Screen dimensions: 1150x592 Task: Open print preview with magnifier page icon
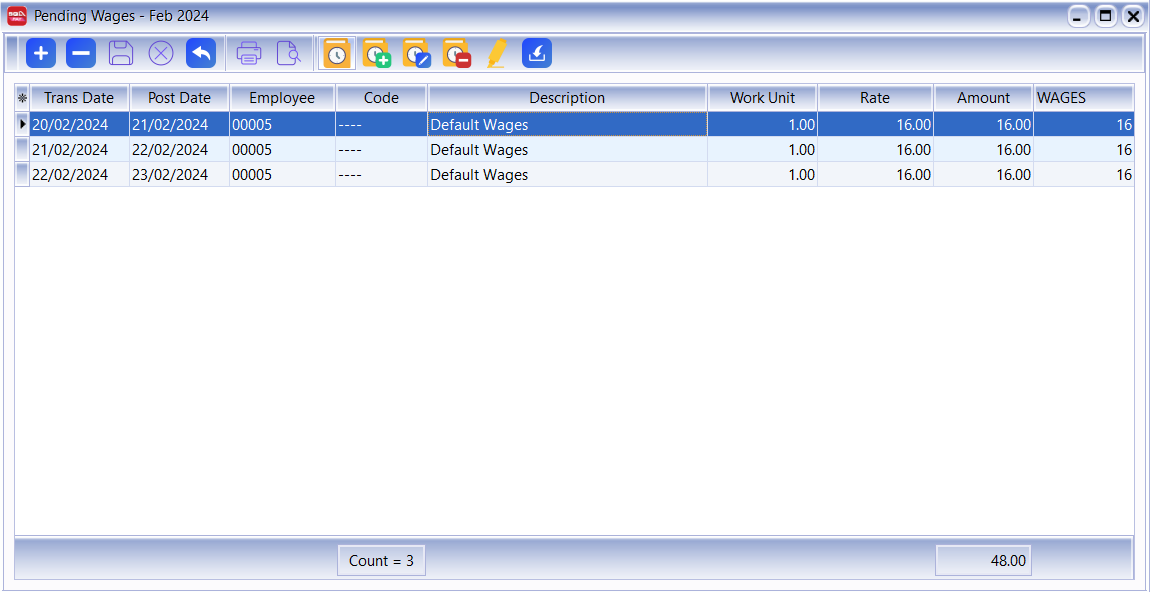point(288,54)
